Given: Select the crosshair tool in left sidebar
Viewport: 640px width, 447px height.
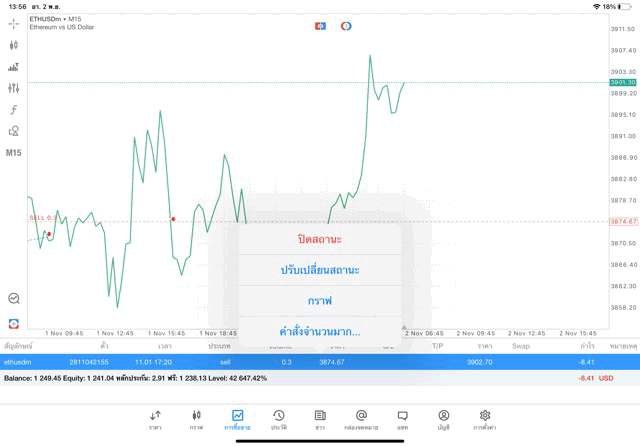Looking at the screenshot, I should click(x=14, y=24).
